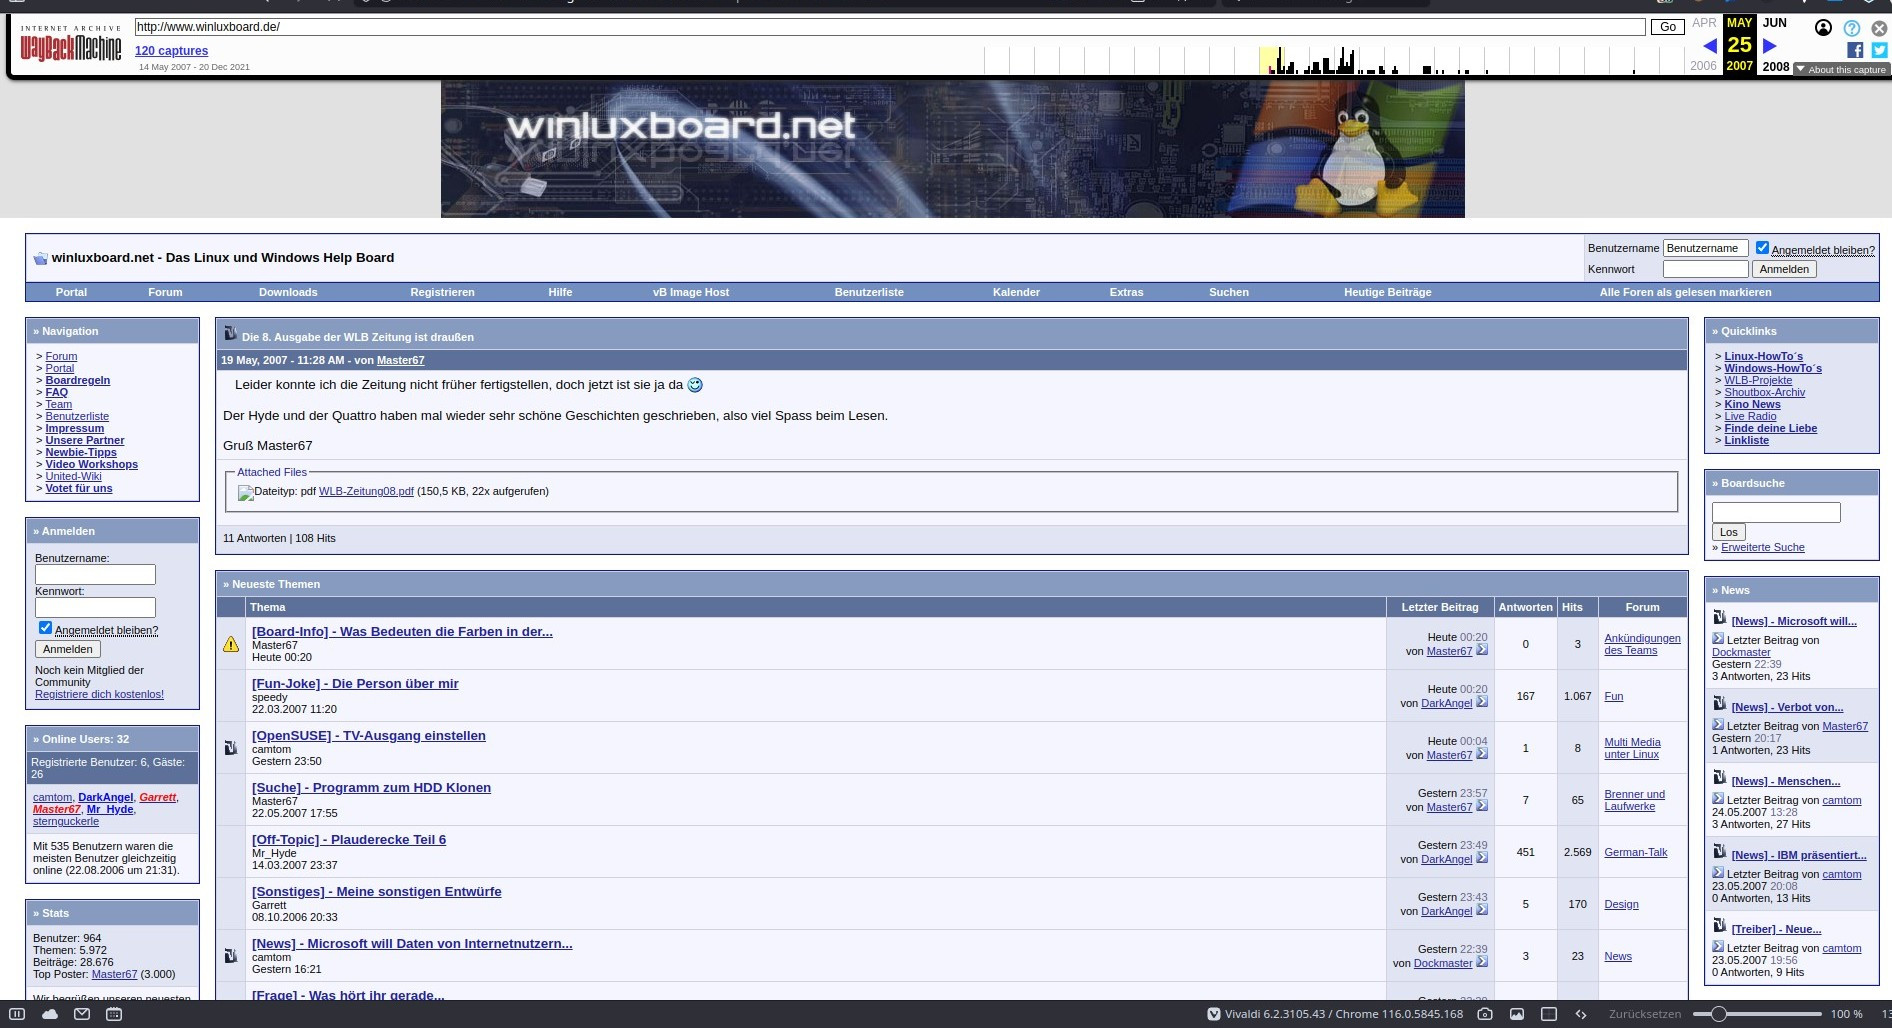Click news icon beside IBM präsentiert entry
Image resolution: width=1892 pixels, height=1028 pixels.
1720,852
